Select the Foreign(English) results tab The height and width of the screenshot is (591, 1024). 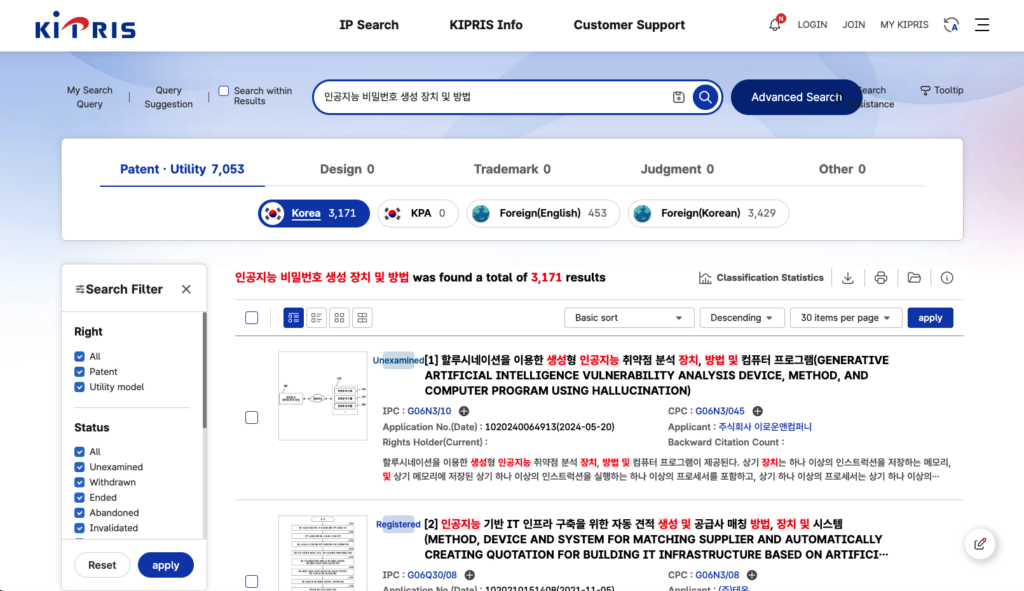(543, 213)
